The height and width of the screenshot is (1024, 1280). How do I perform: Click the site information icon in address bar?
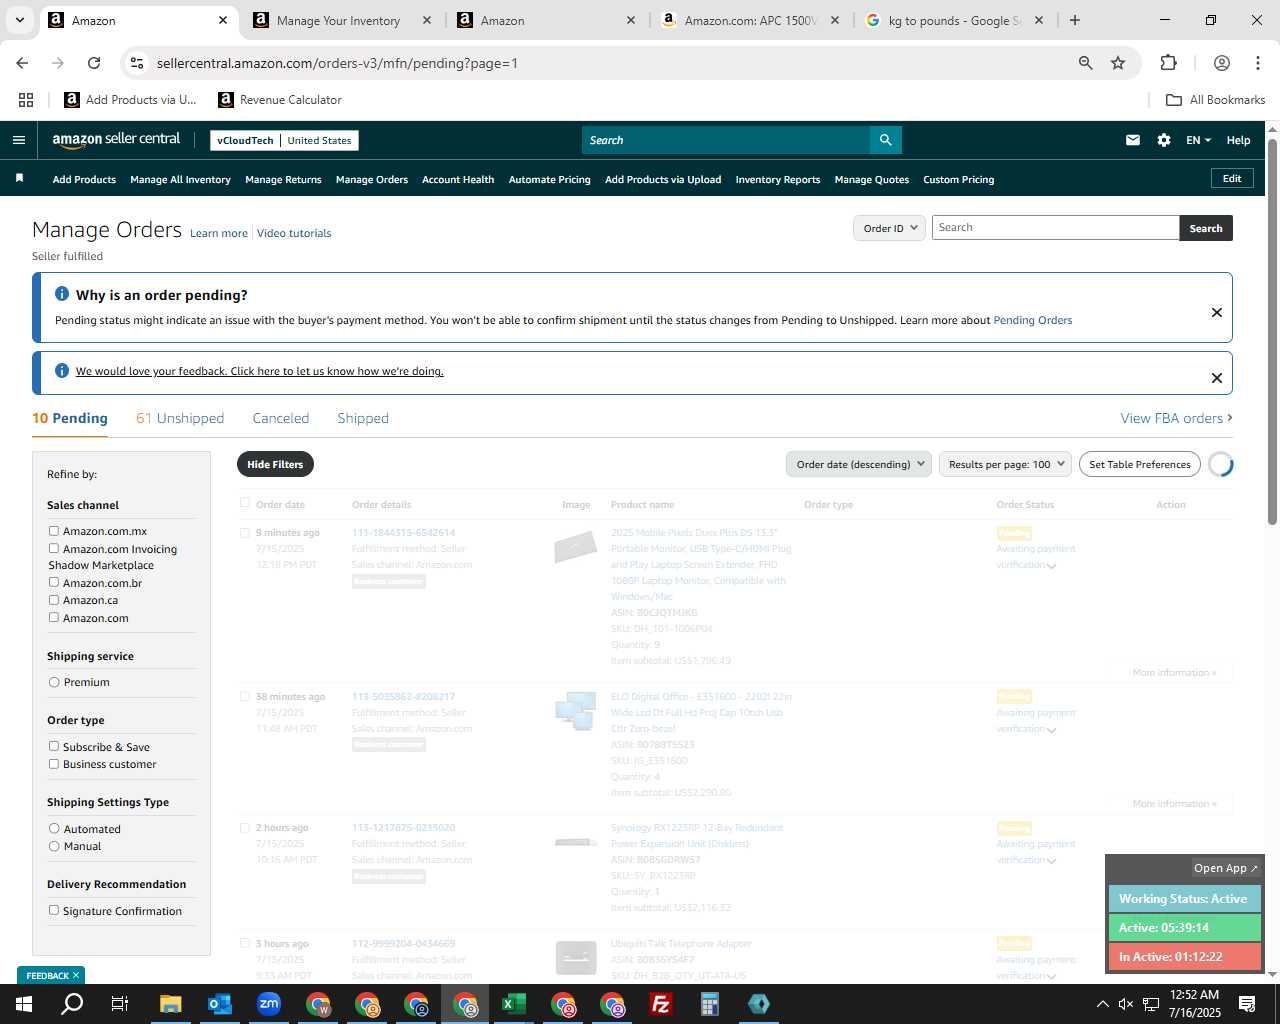[137, 63]
